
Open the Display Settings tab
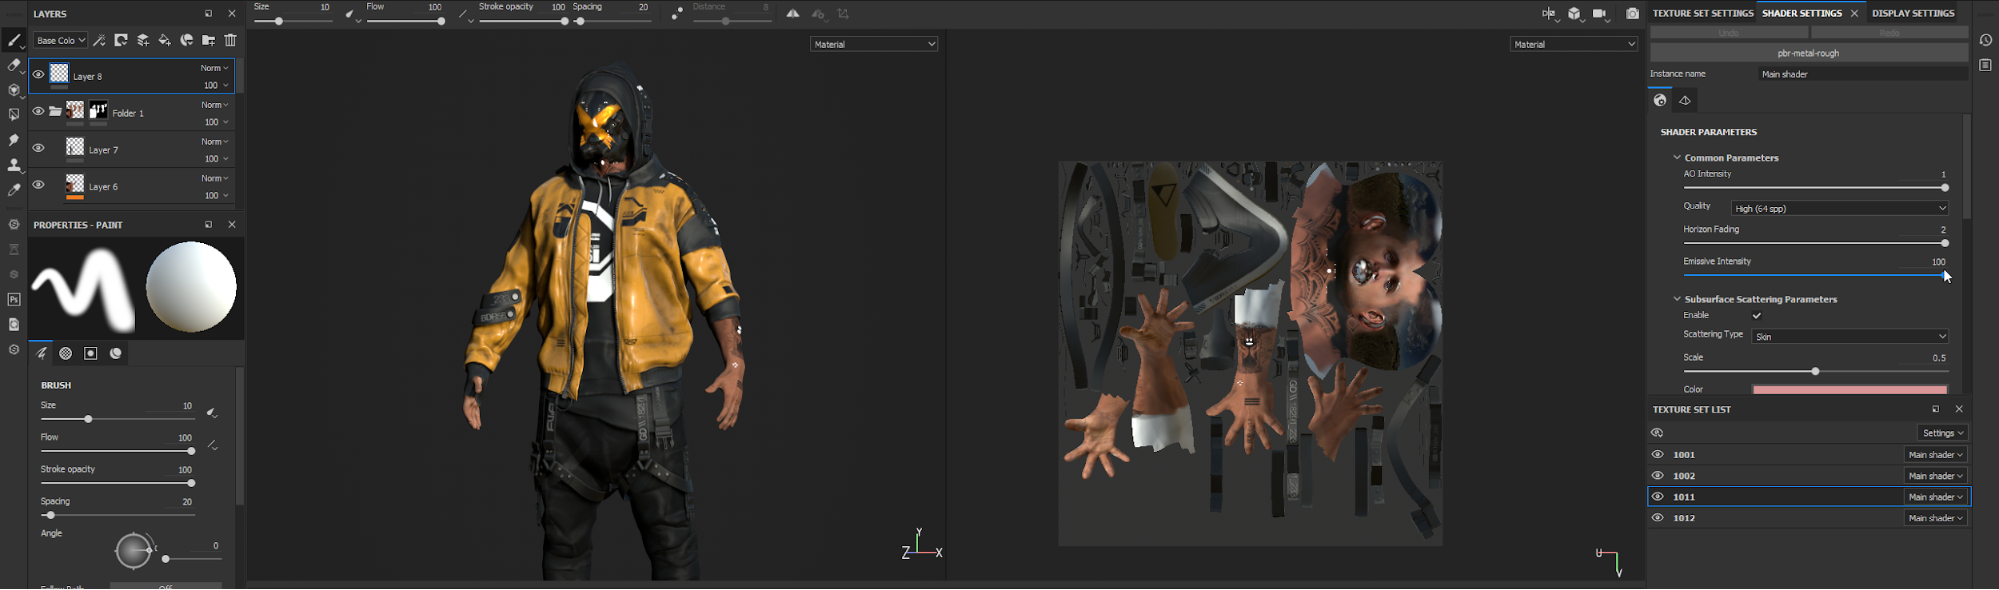1912,13
